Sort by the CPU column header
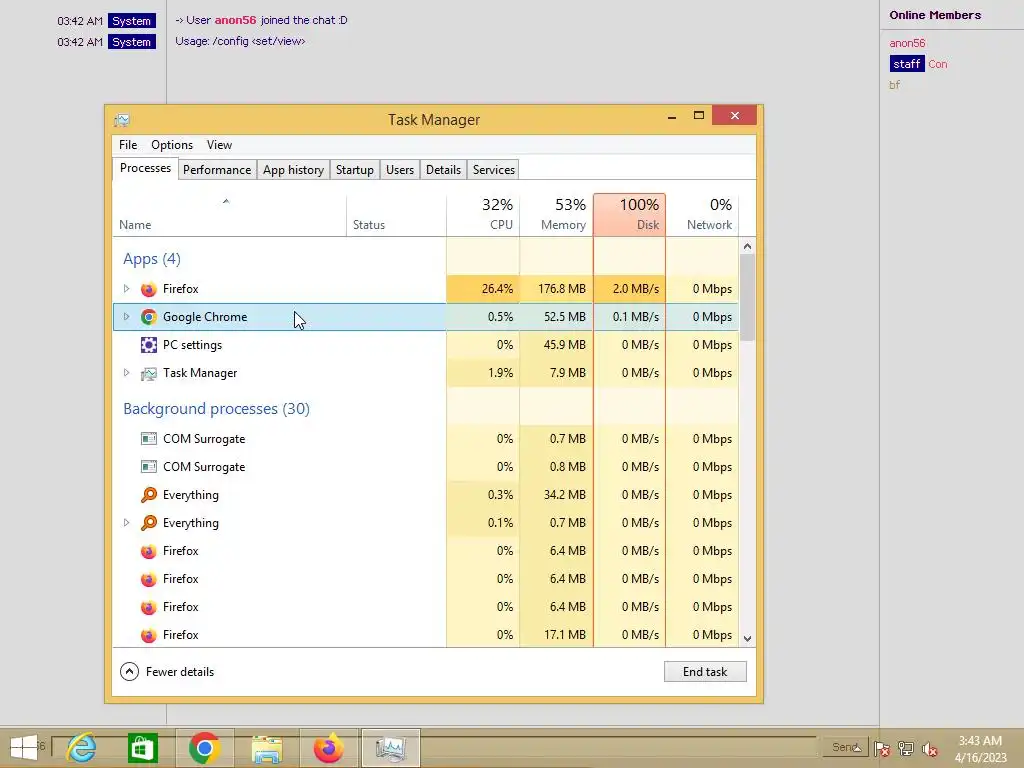Image resolution: width=1024 pixels, height=768 pixels. point(483,216)
